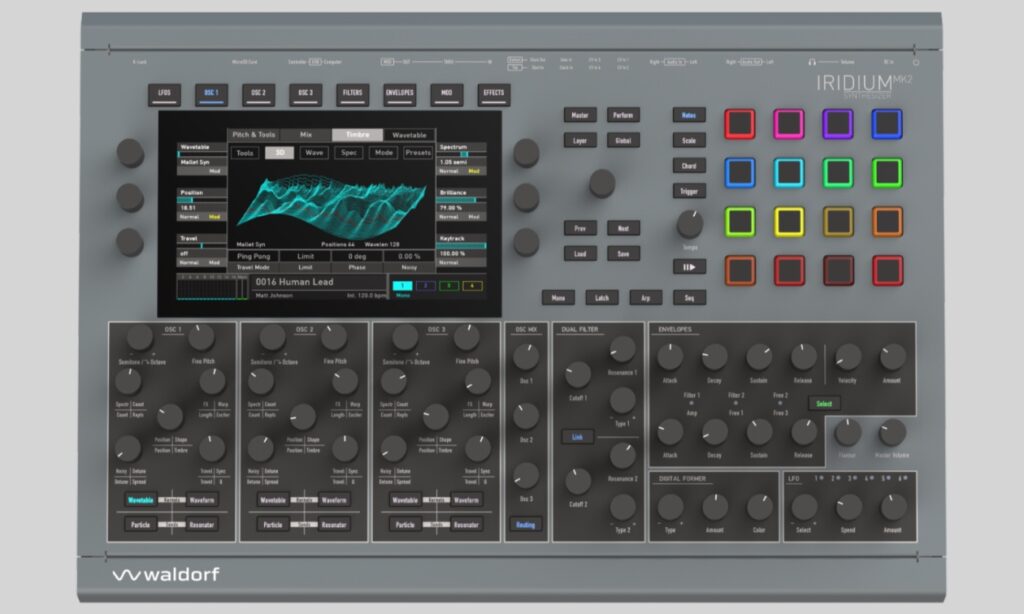Open the Mode sub-tab on the display
This screenshot has width=1024, height=614.
[383, 152]
